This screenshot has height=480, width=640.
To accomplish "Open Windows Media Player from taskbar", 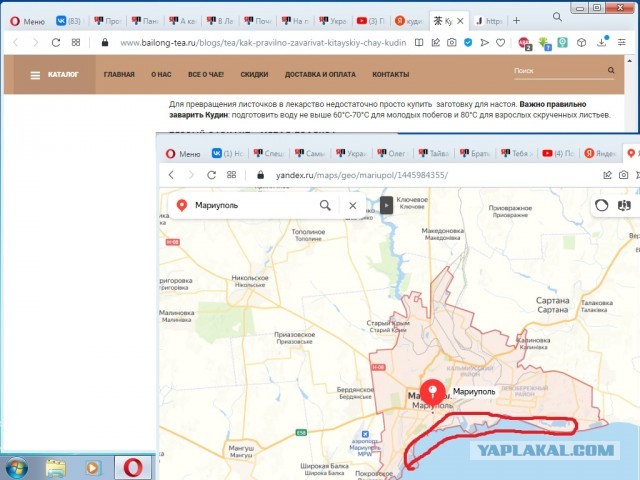I will point(93,468).
